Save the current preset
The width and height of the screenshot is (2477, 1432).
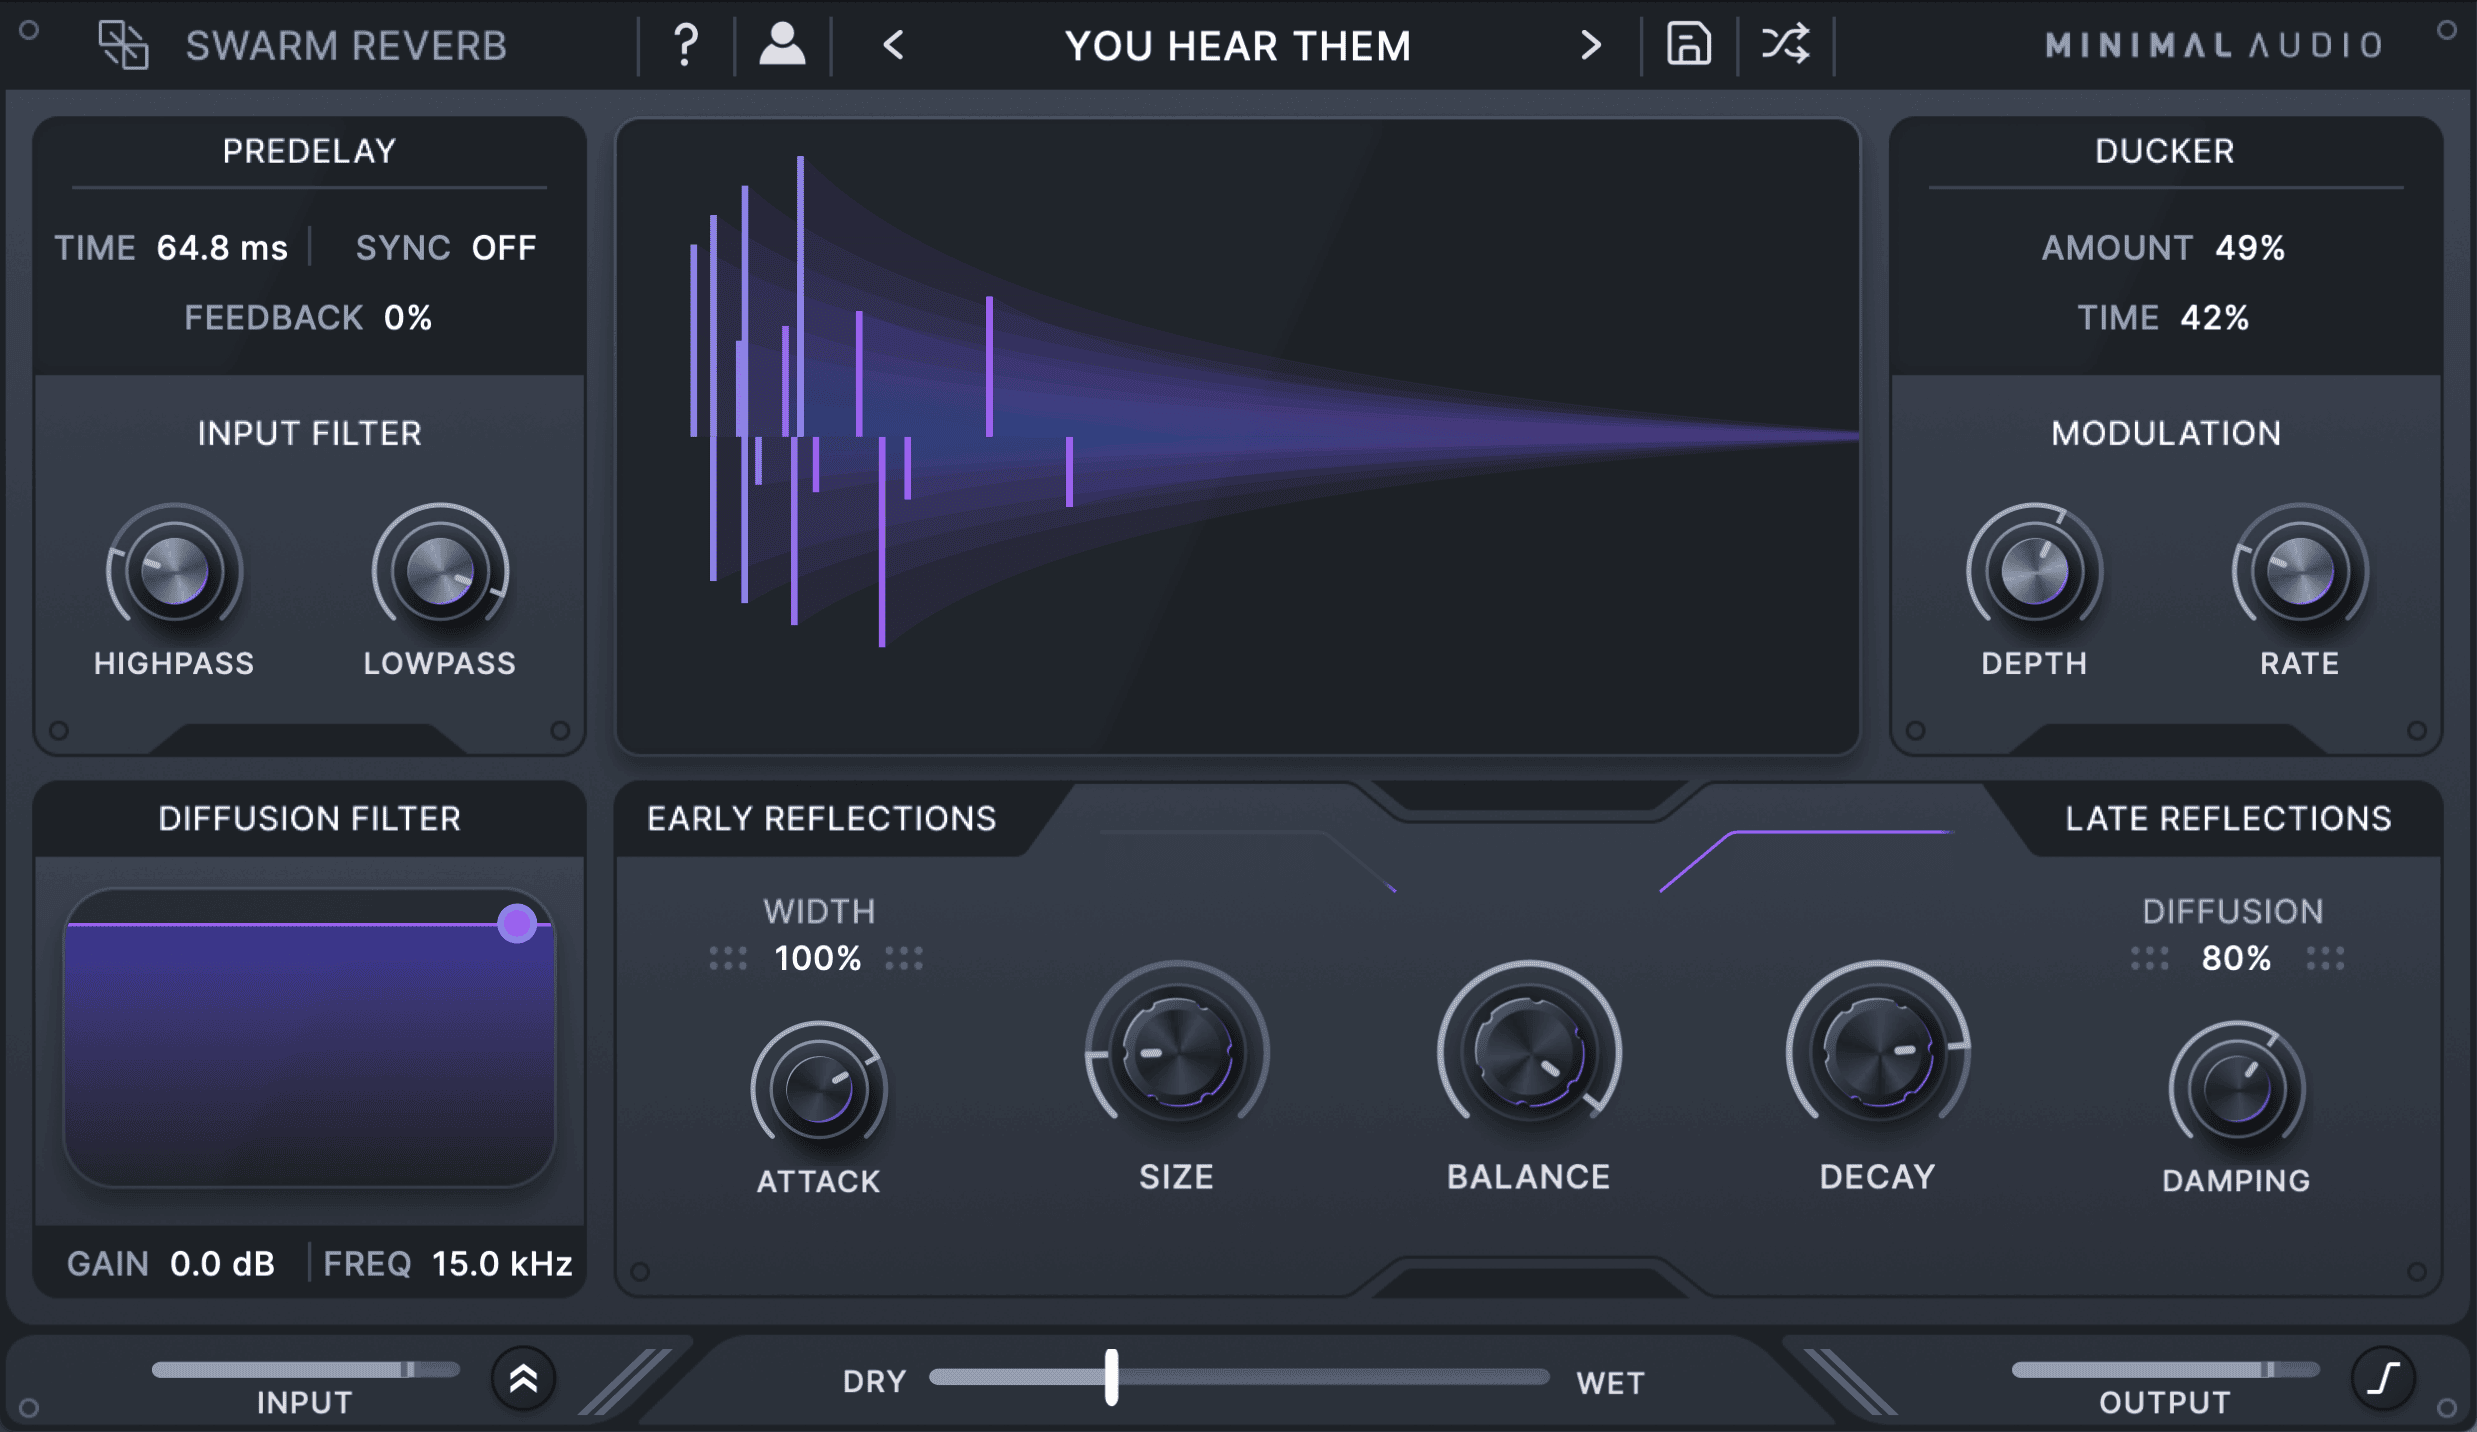(1689, 44)
